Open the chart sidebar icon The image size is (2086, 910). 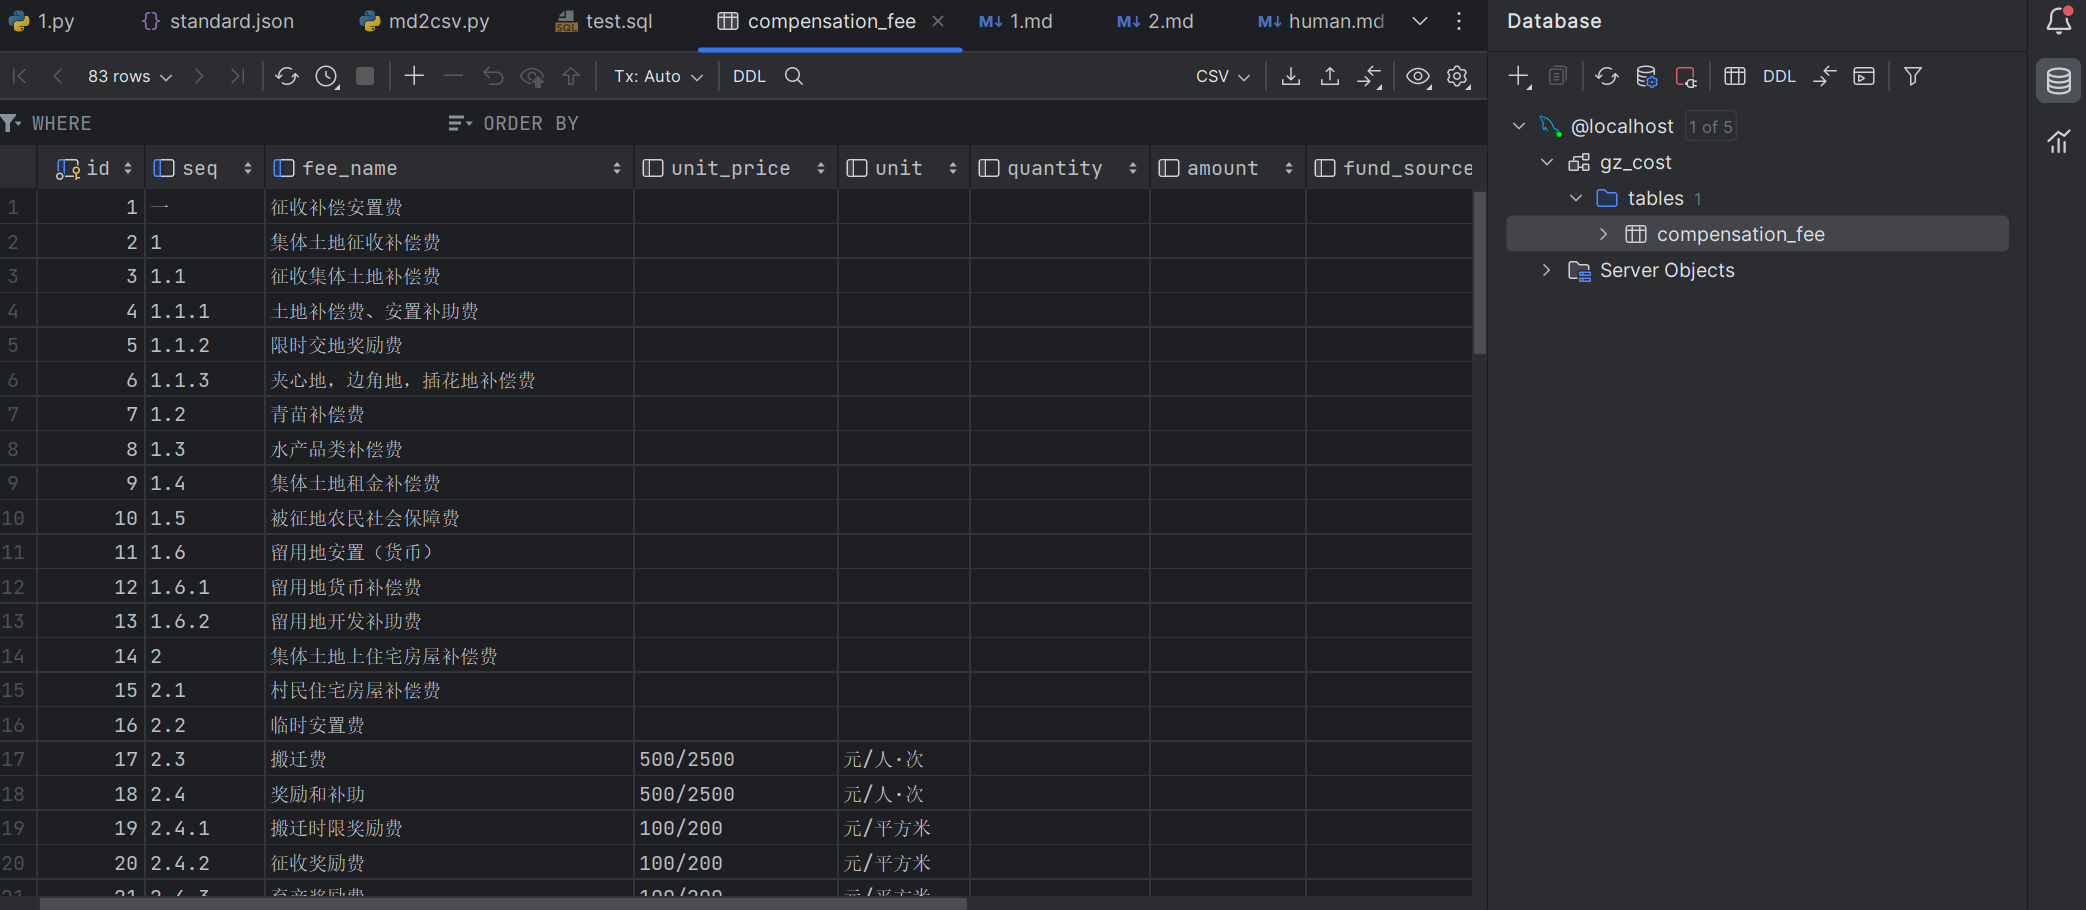pos(2059,142)
